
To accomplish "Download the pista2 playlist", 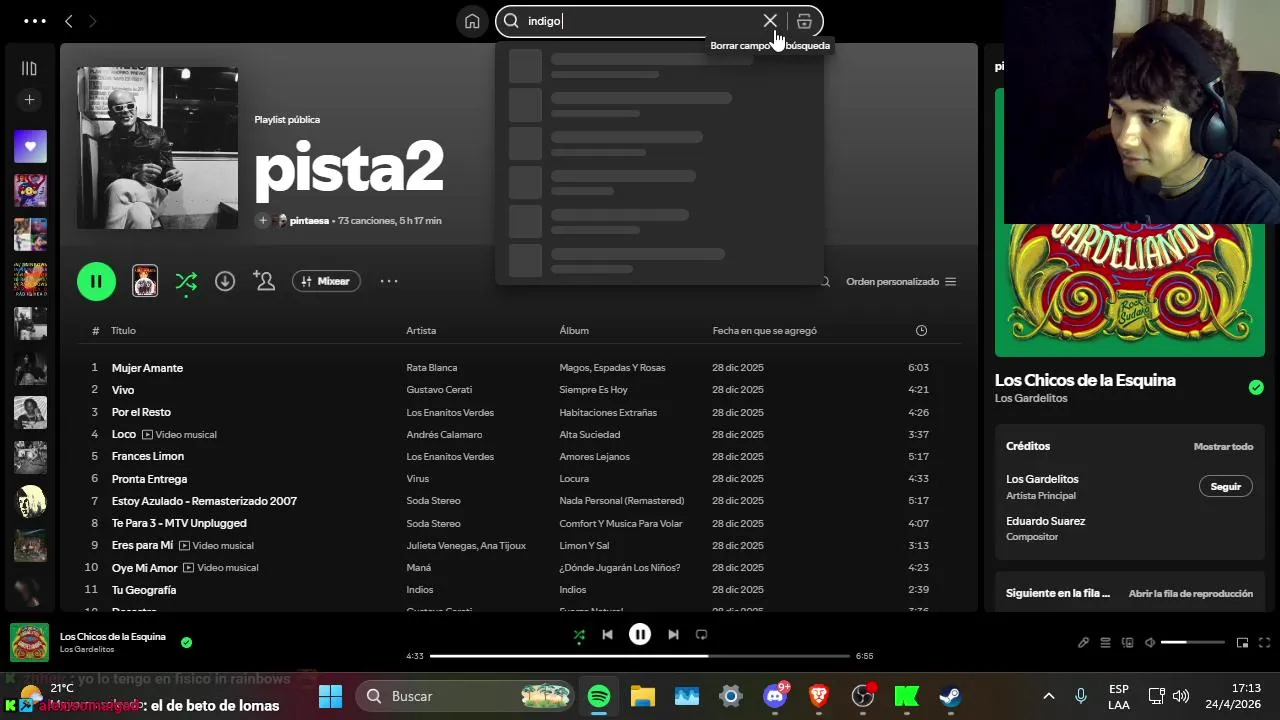I will [x=225, y=281].
